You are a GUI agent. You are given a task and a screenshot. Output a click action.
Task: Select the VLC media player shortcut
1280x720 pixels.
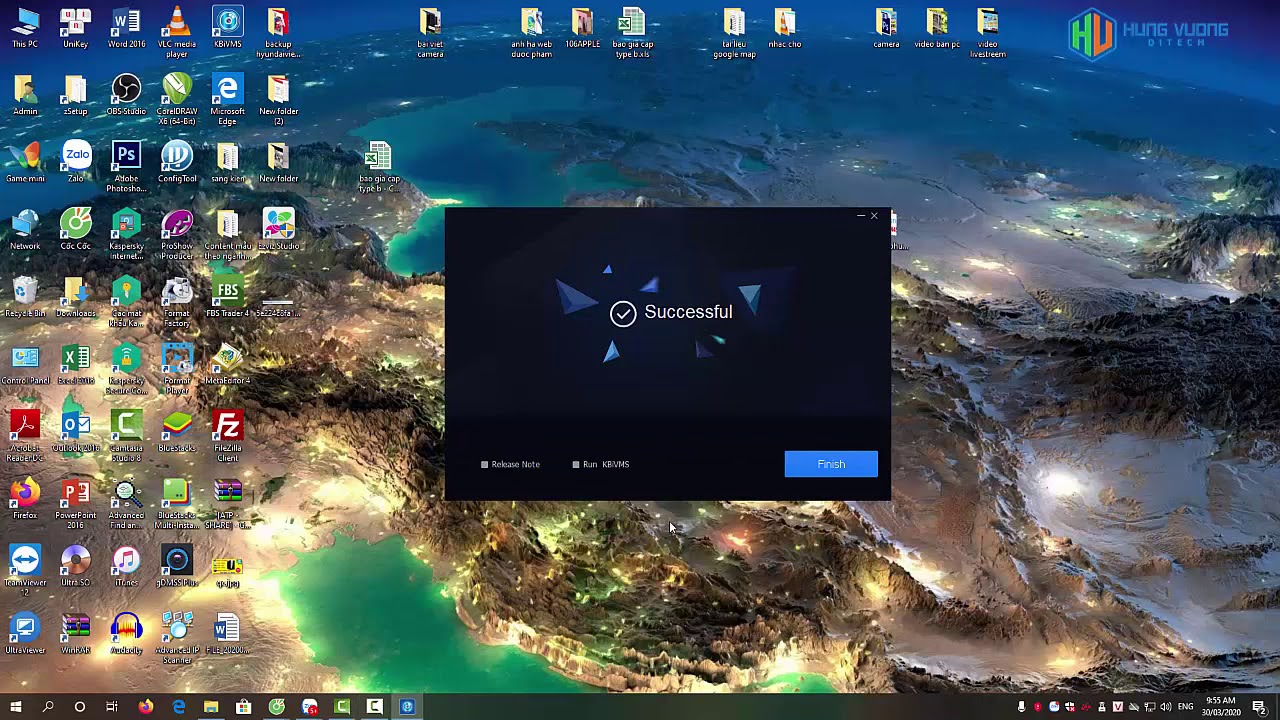coord(177,32)
